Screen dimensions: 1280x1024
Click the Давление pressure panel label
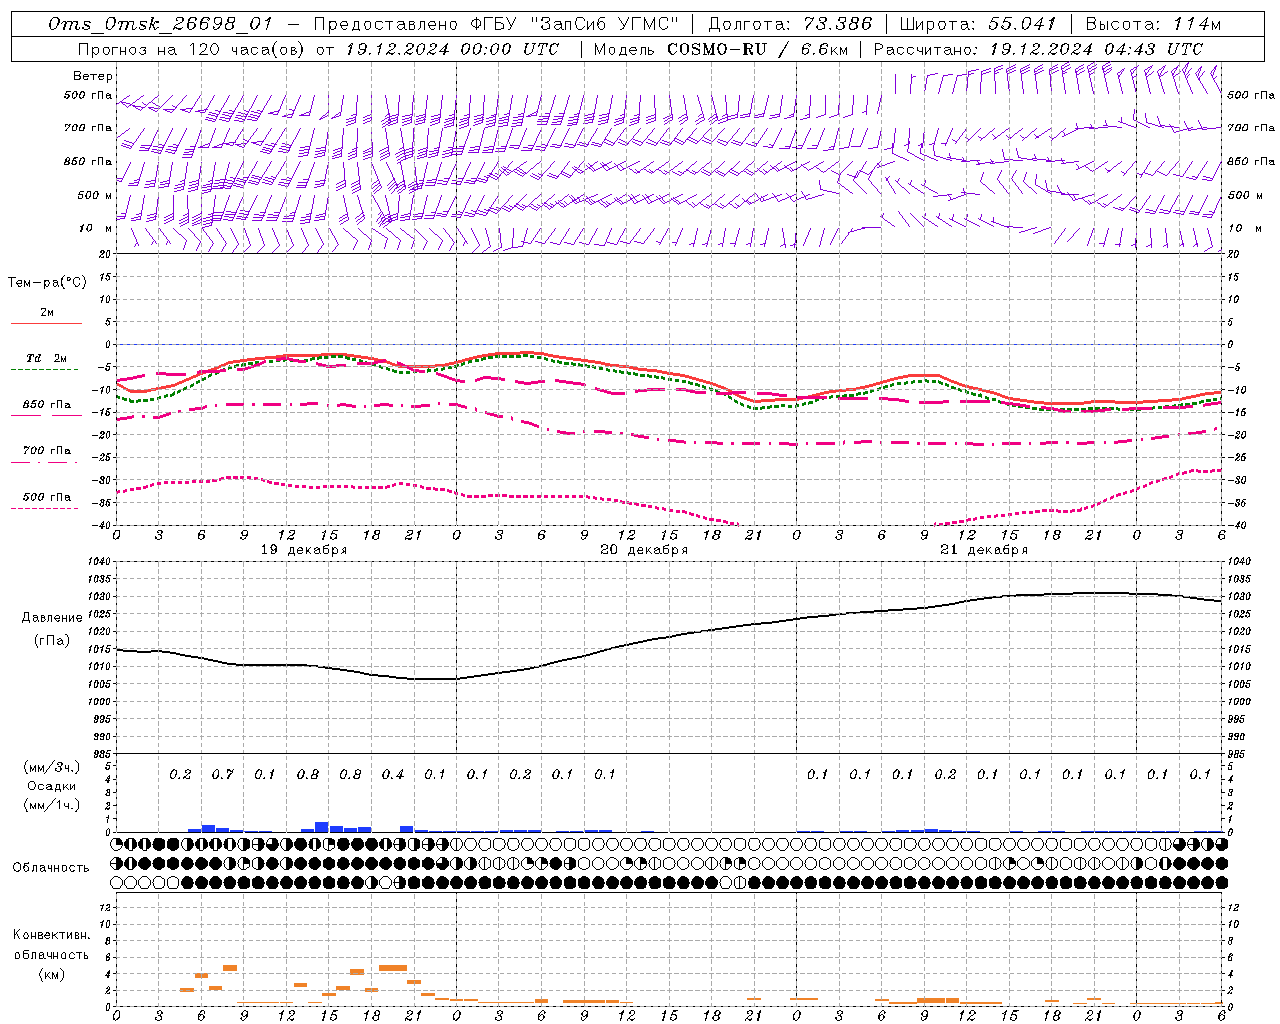(x=51, y=618)
